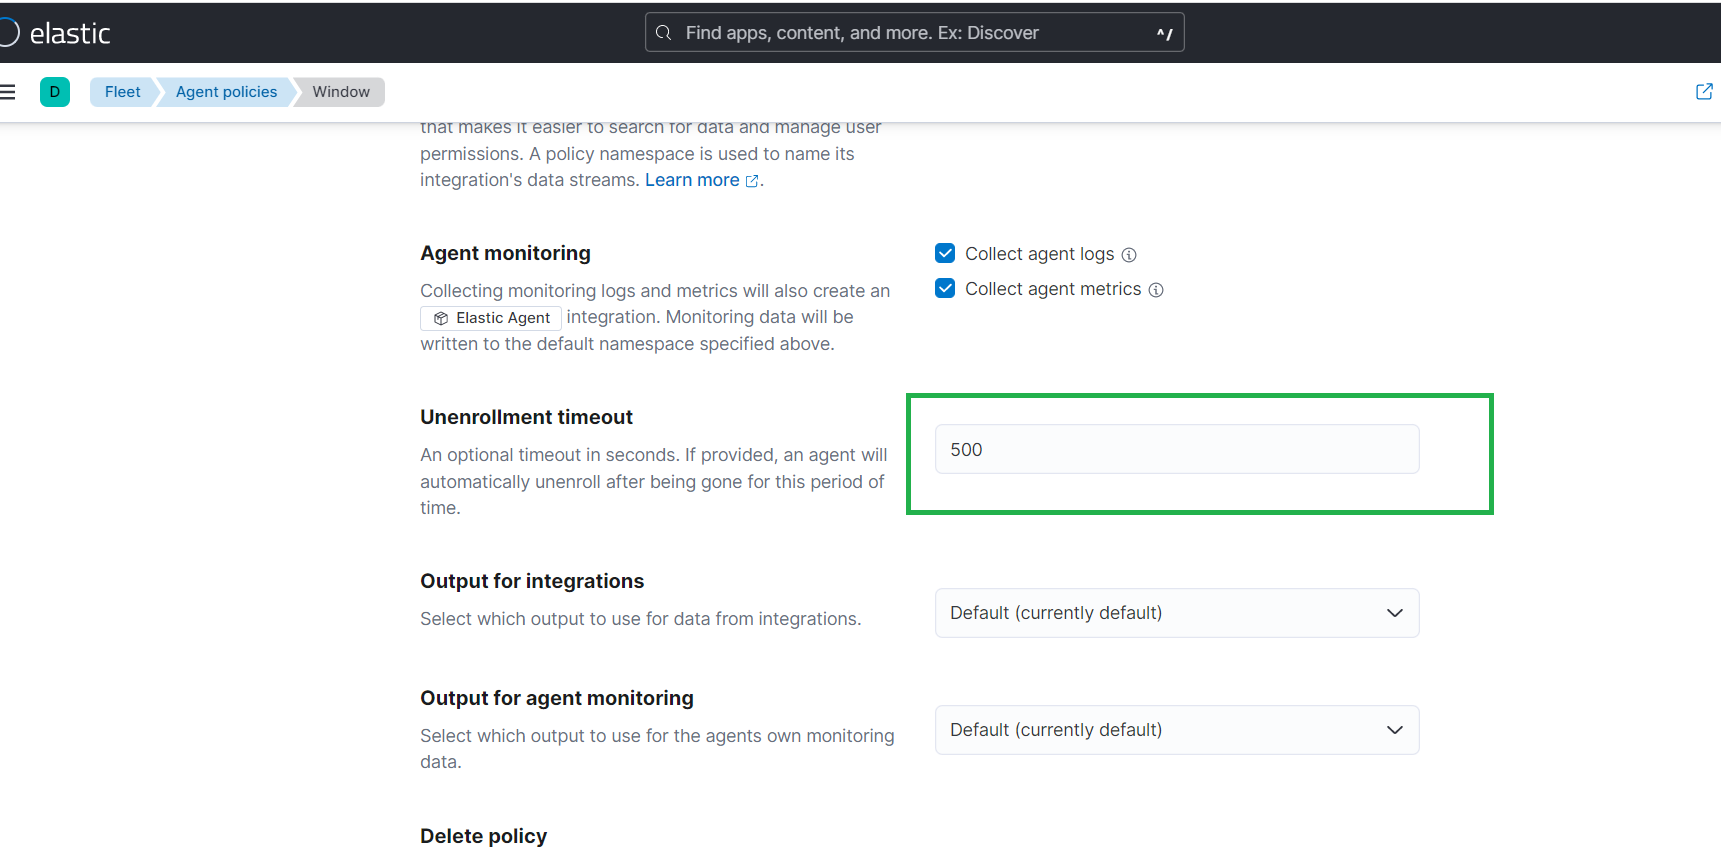The width and height of the screenshot is (1721, 862).
Task: Click the search magnifier icon
Action: tap(663, 33)
